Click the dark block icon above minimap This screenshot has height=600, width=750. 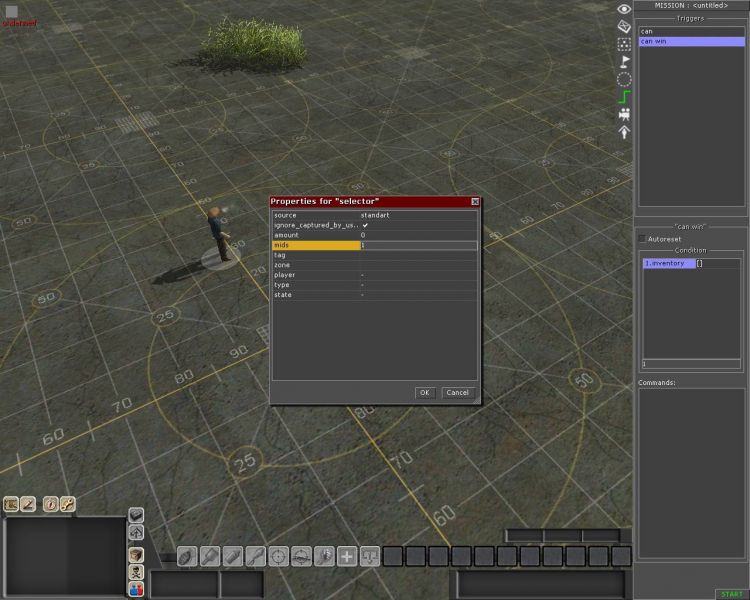coord(136,515)
